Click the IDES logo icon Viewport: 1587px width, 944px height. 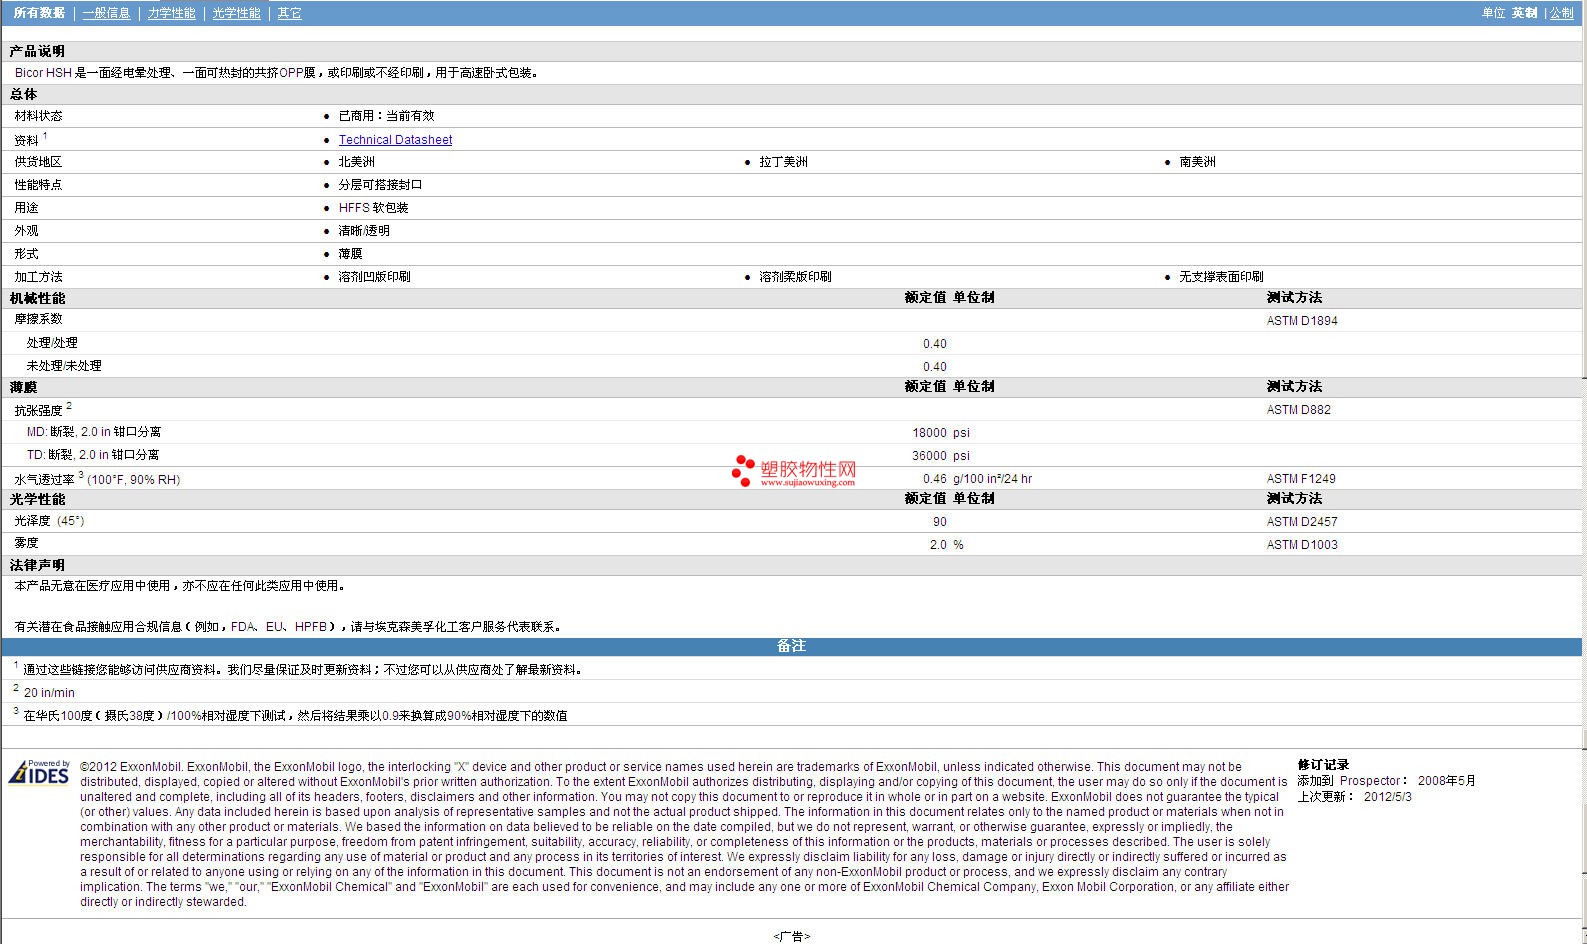pyautogui.click(x=39, y=773)
